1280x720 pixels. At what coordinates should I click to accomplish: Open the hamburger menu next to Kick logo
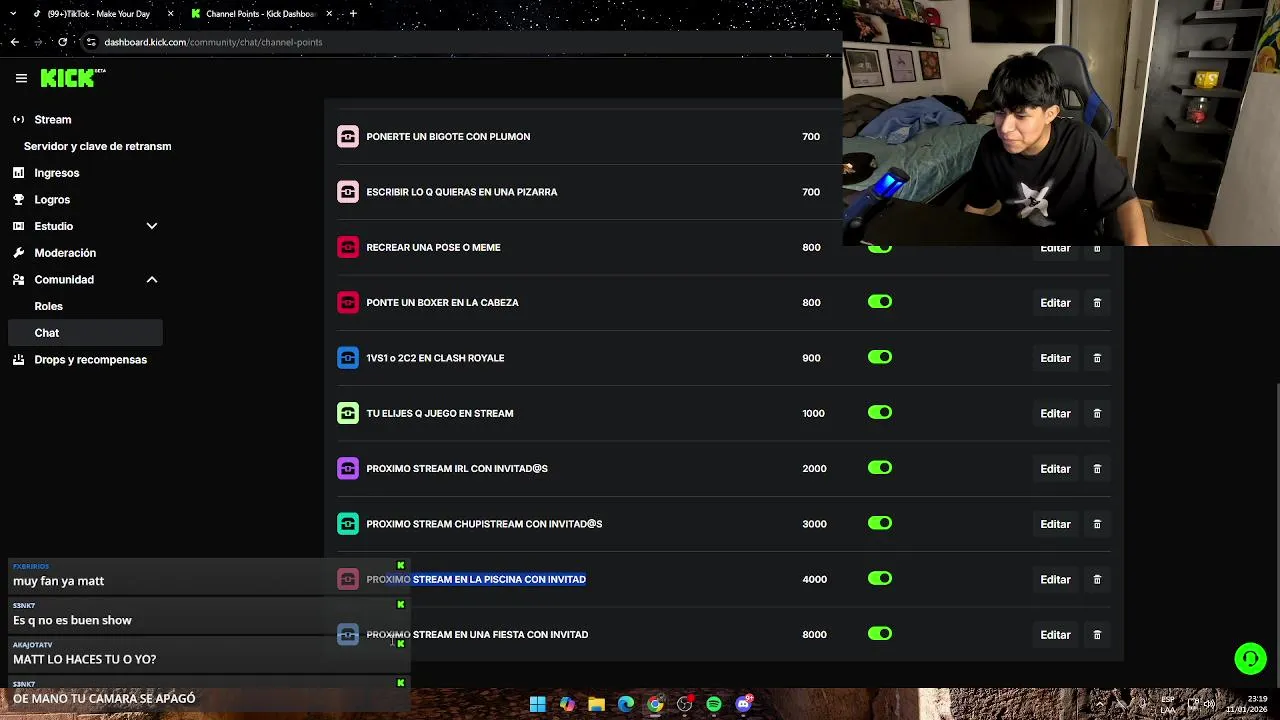21,78
